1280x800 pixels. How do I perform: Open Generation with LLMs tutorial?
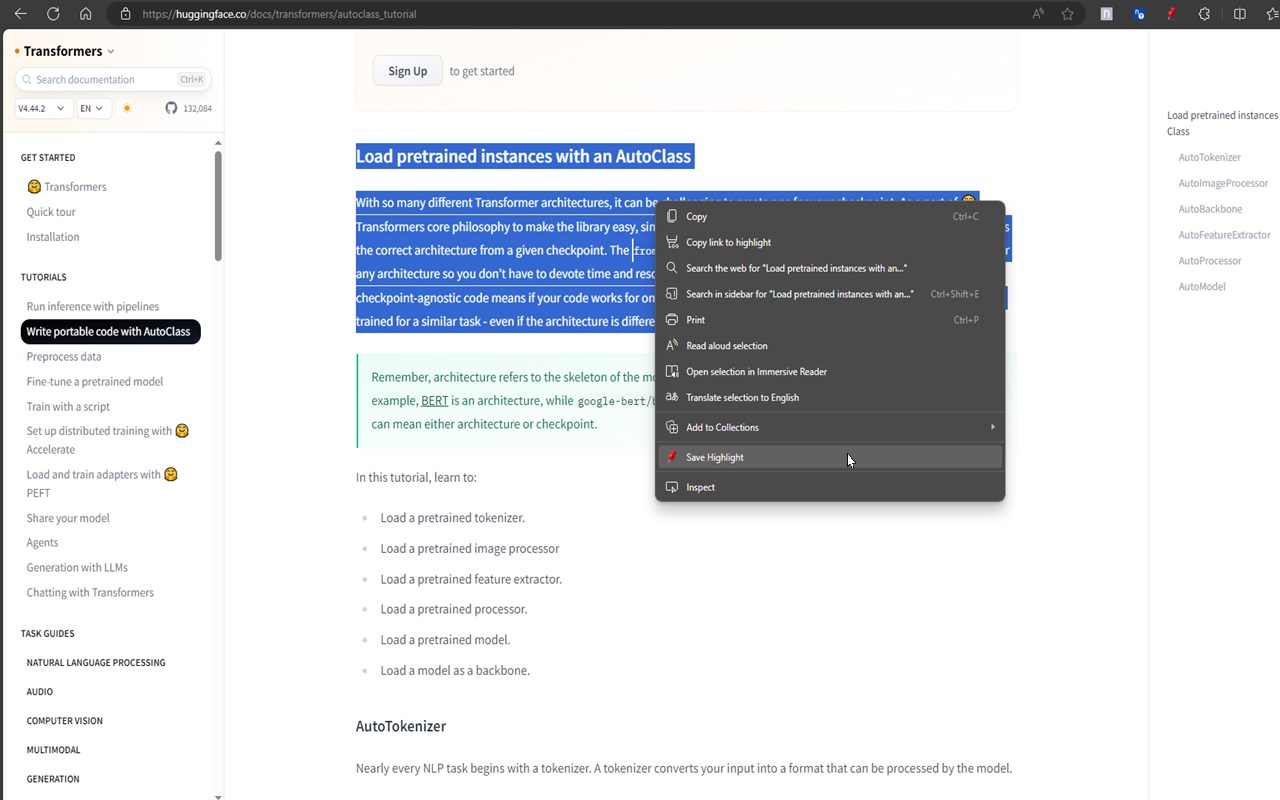point(77,567)
